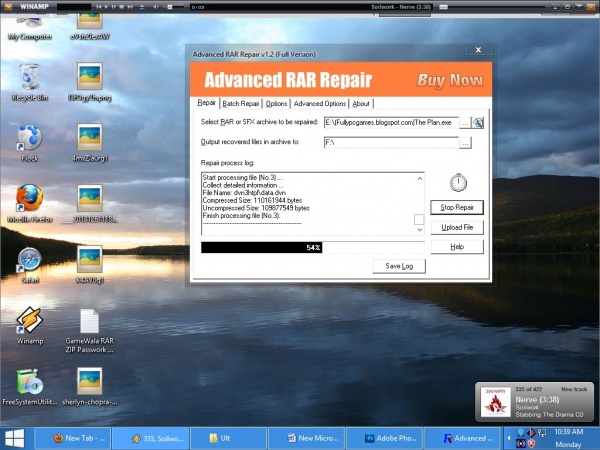600x450 pixels.
Task: Switch to New Micro... taskbar button
Action: (307, 439)
